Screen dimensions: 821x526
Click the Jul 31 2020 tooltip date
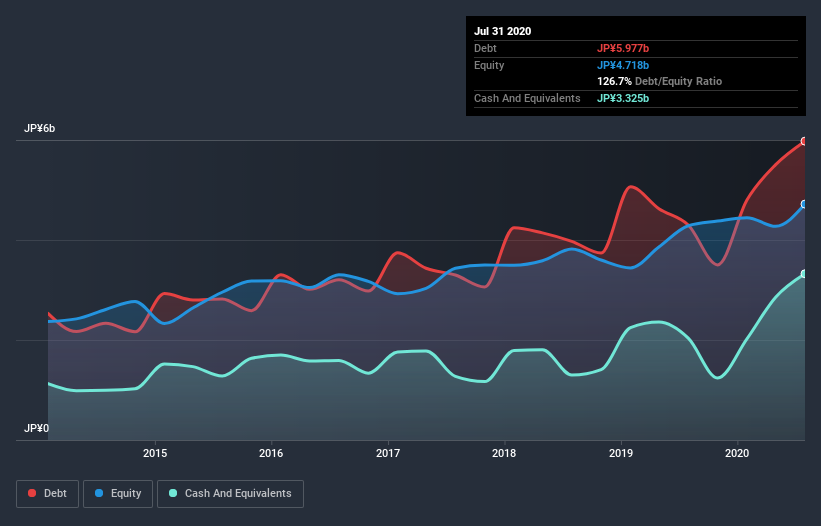tap(503, 31)
